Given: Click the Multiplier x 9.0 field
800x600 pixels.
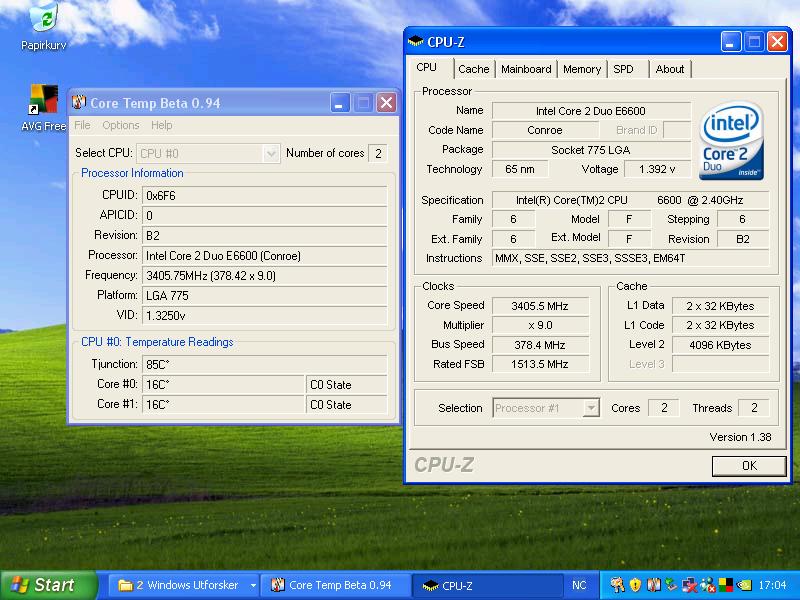Looking at the screenshot, I should (x=540, y=326).
